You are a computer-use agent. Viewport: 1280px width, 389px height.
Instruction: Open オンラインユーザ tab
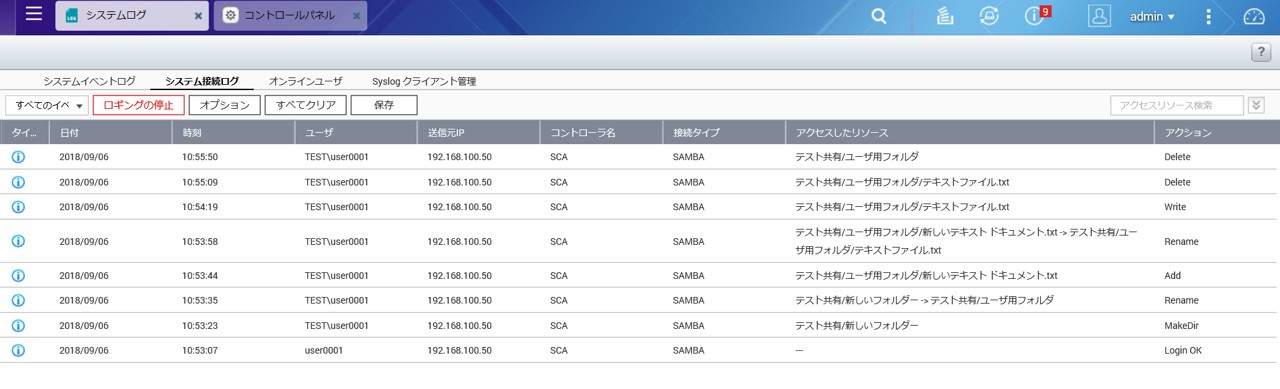305,81
